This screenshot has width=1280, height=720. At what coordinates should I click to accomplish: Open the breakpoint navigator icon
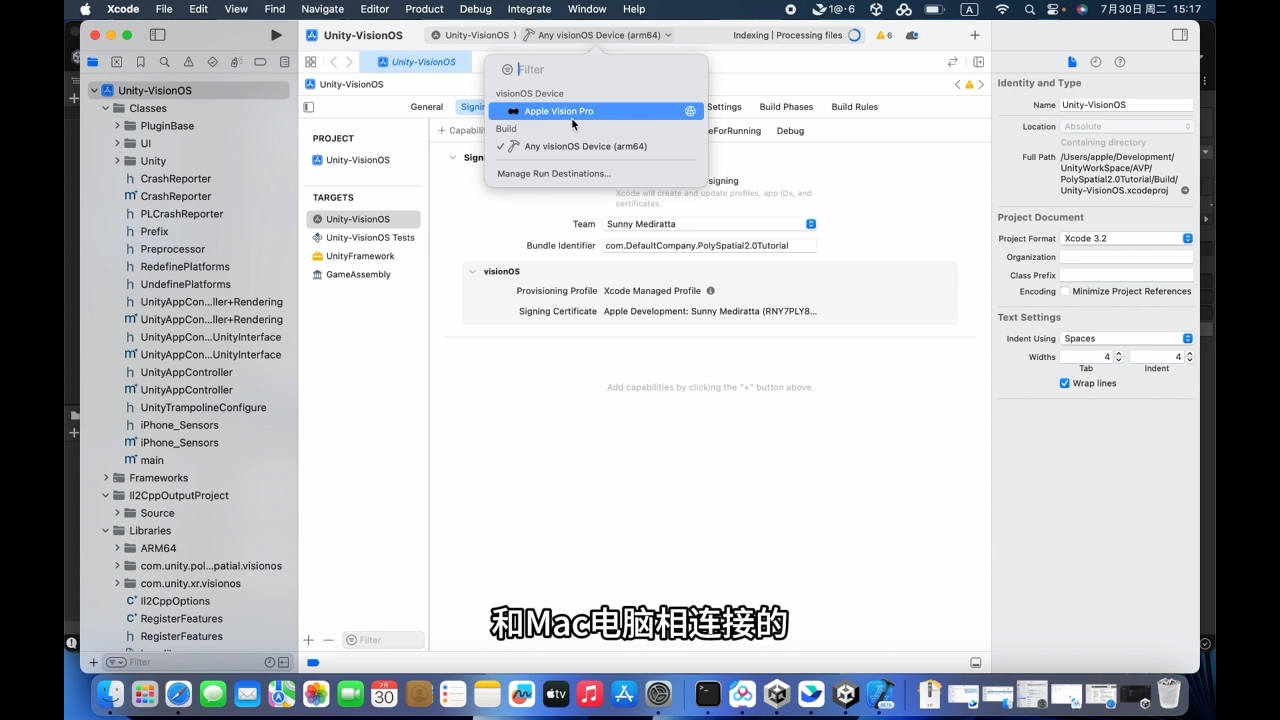click(x=260, y=62)
